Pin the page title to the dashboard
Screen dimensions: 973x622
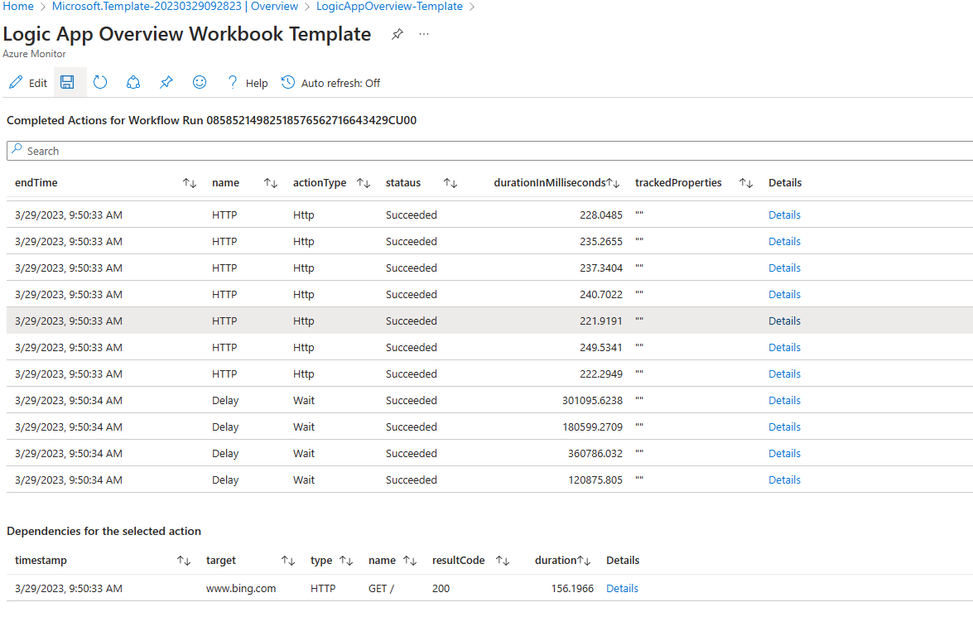pos(397,34)
